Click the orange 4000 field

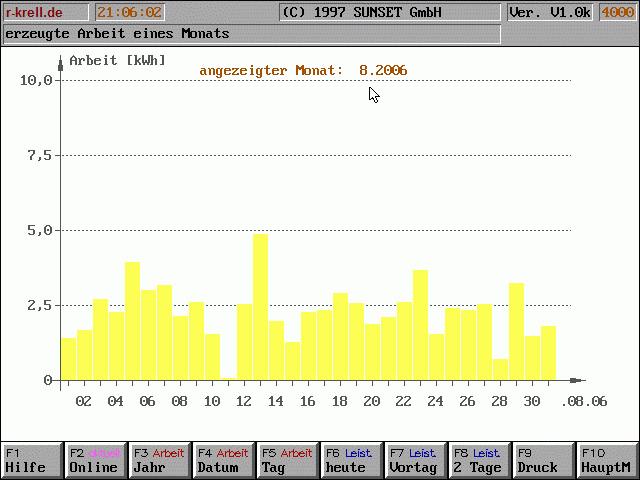(x=616, y=13)
